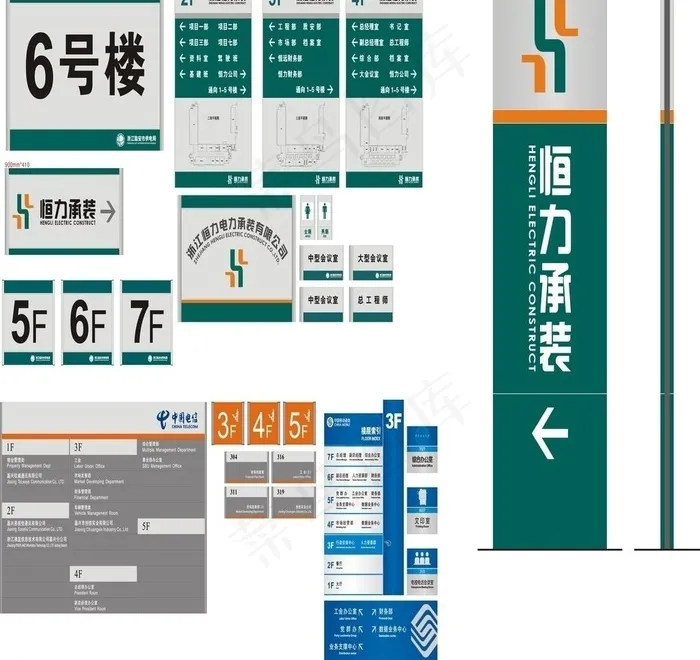Click the three-people meeting room icon
Image resolution: width=700 pixels, height=660 pixels.
(422, 559)
